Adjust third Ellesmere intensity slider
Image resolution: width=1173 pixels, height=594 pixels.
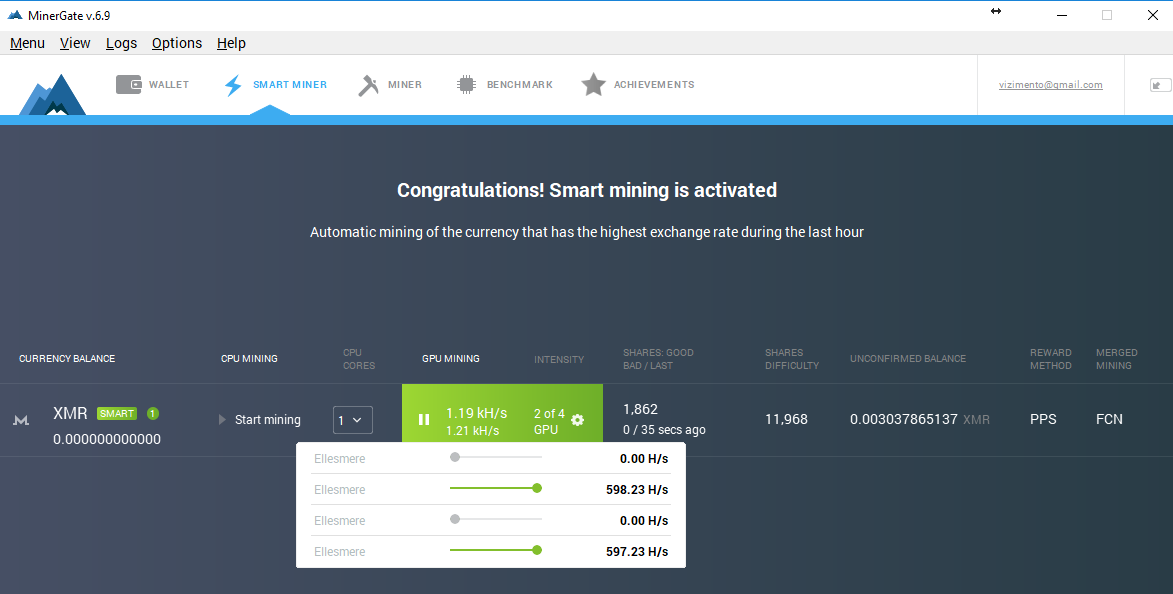(495, 519)
